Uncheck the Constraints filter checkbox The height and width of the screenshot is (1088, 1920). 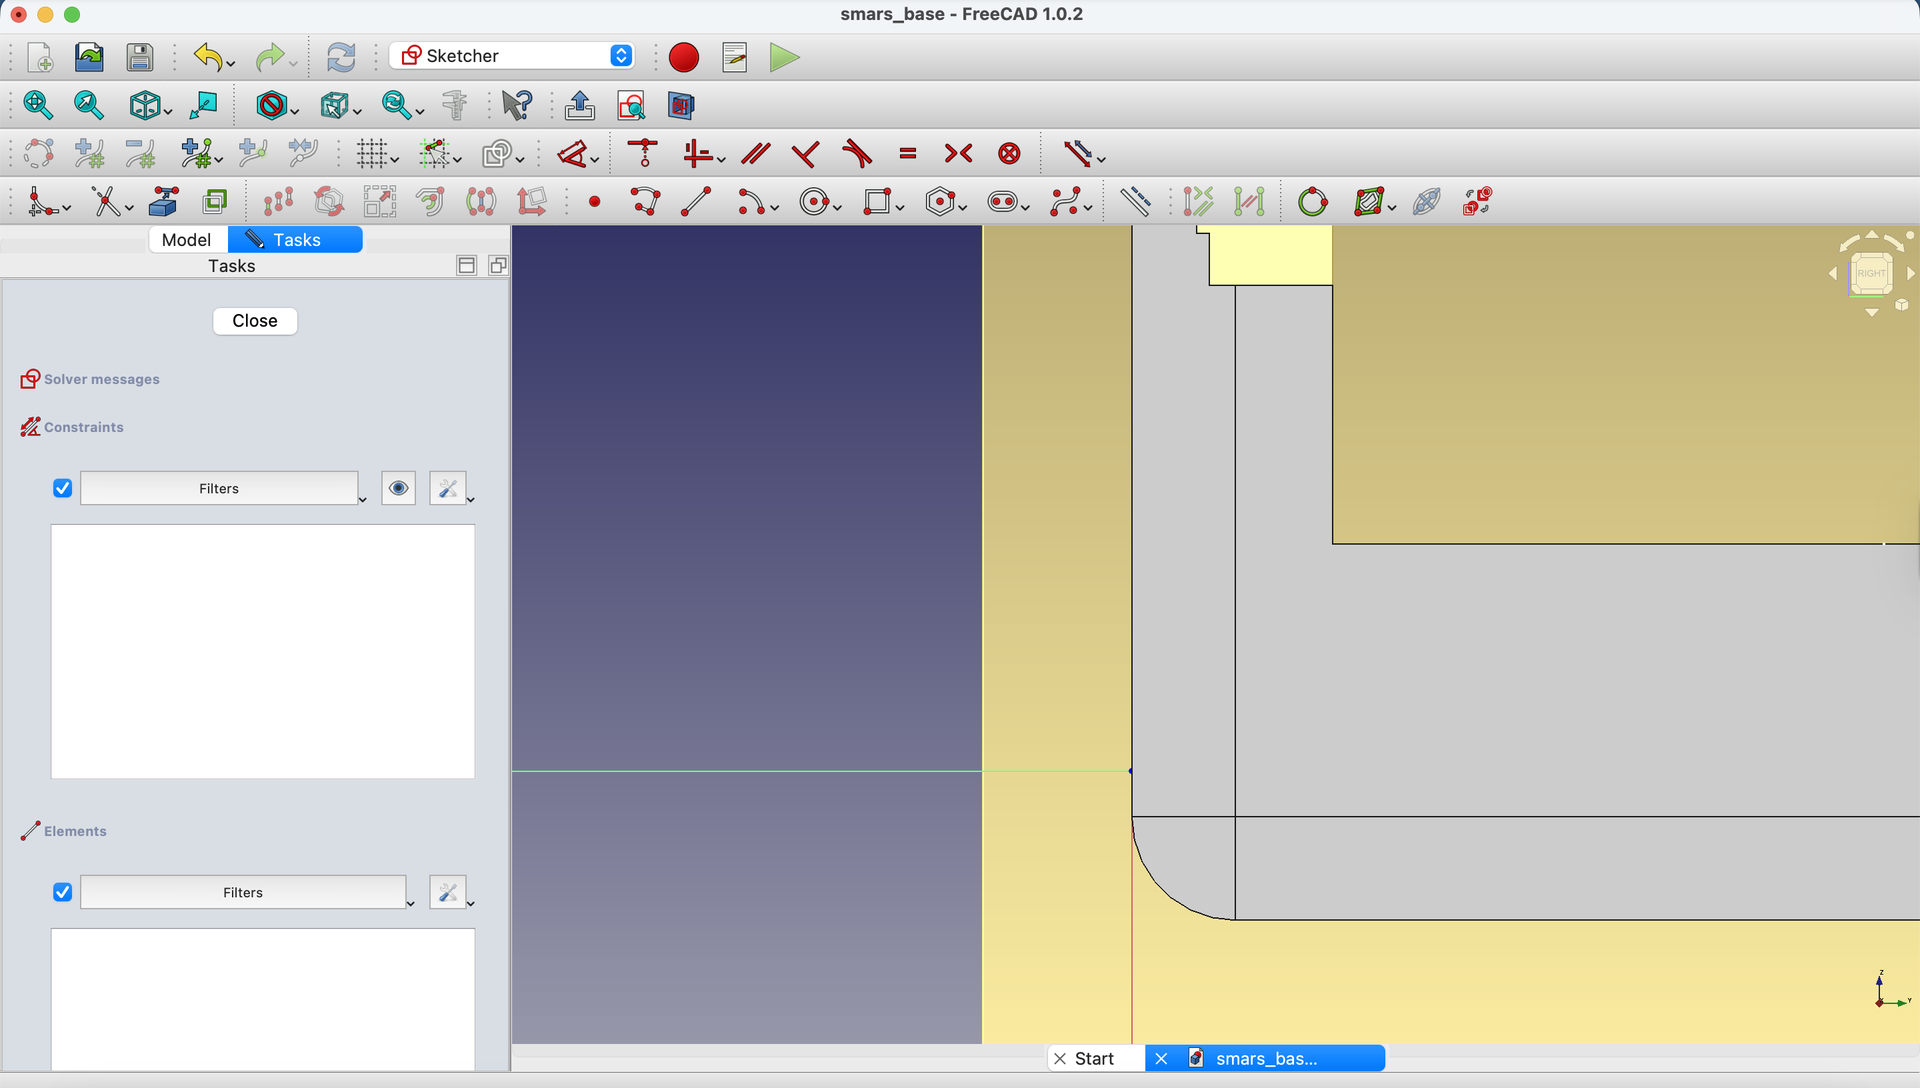pyautogui.click(x=62, y=488)
